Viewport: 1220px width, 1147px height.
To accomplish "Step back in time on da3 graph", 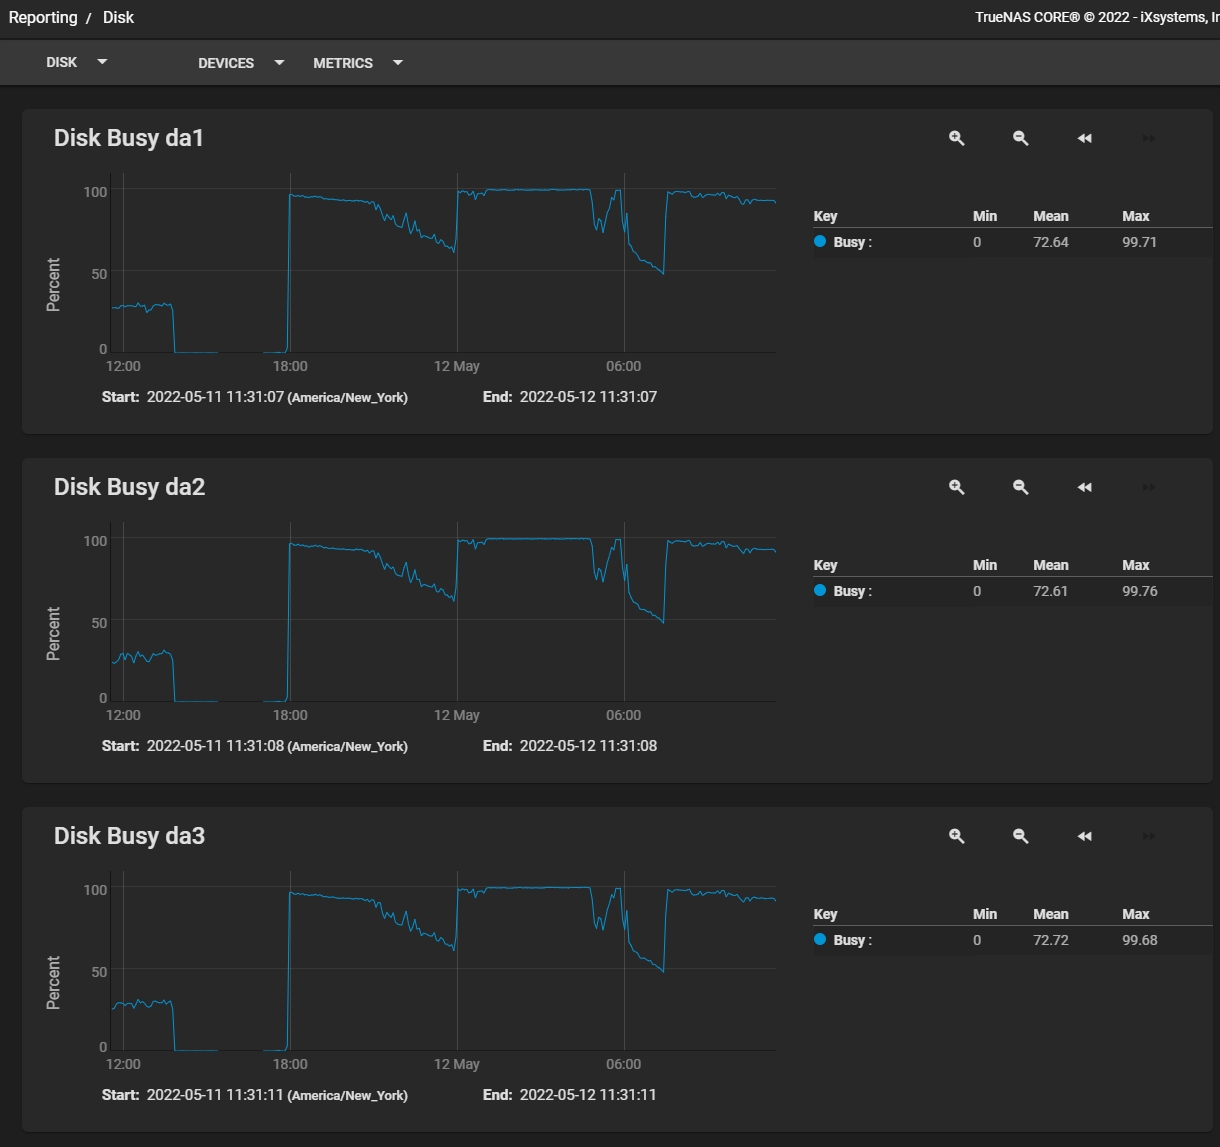I will click(x=1085, y=836).
